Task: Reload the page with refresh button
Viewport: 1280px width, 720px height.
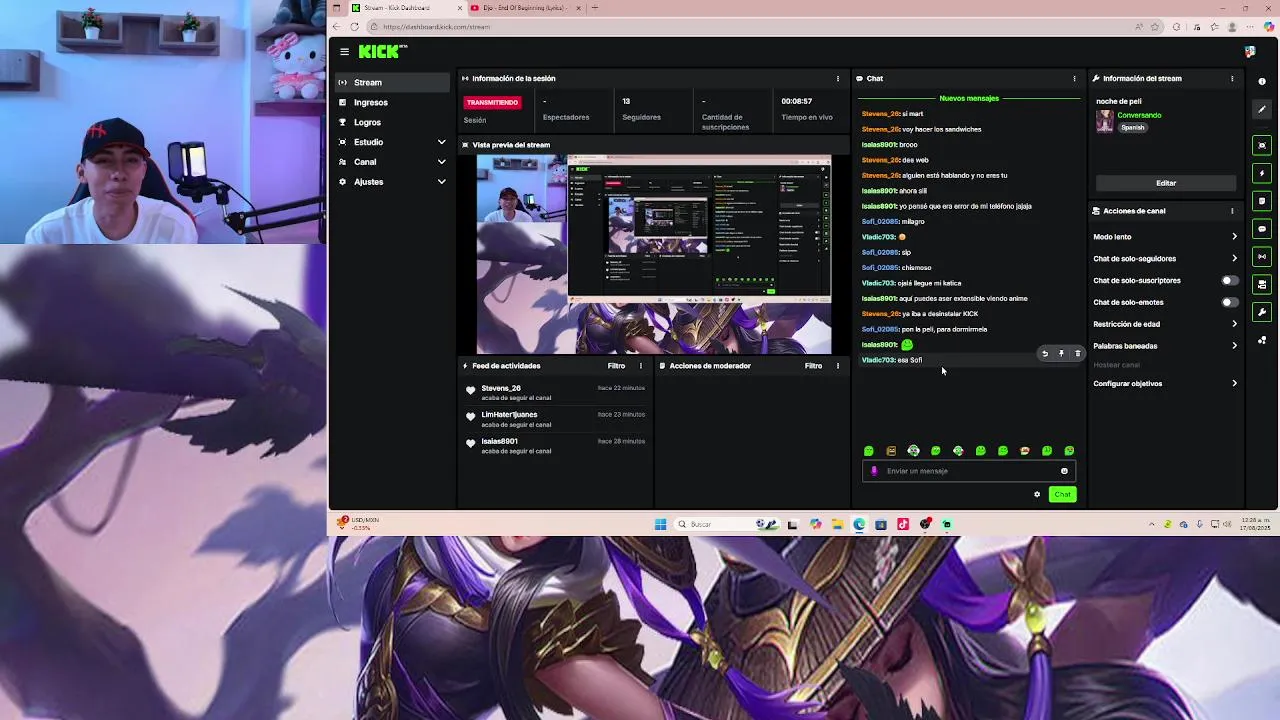Action: pos(354,27)
